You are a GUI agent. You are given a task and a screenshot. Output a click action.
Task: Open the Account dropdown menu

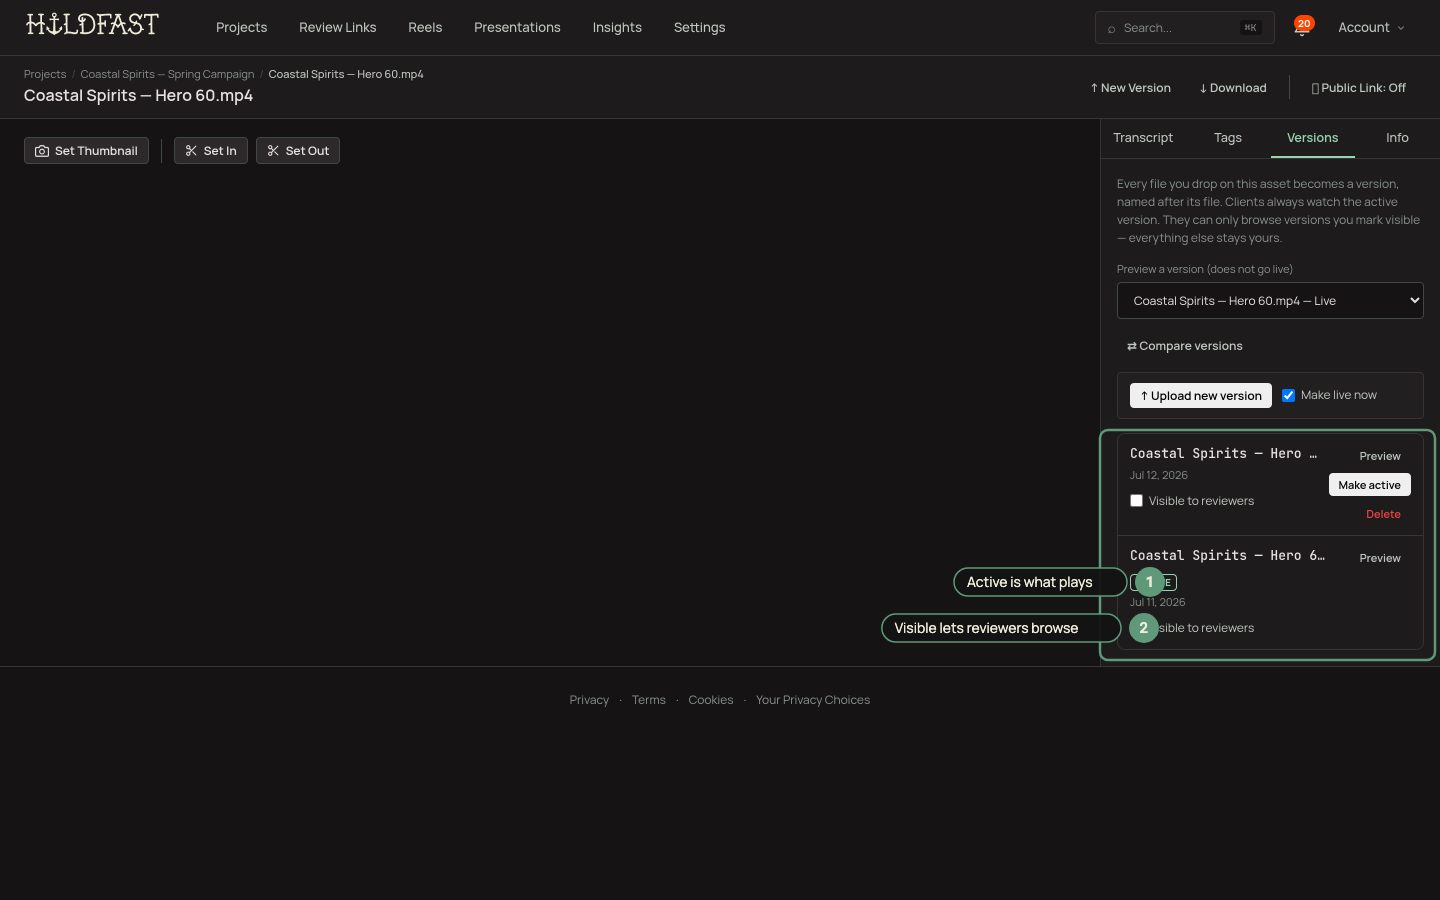point(1371,27)
